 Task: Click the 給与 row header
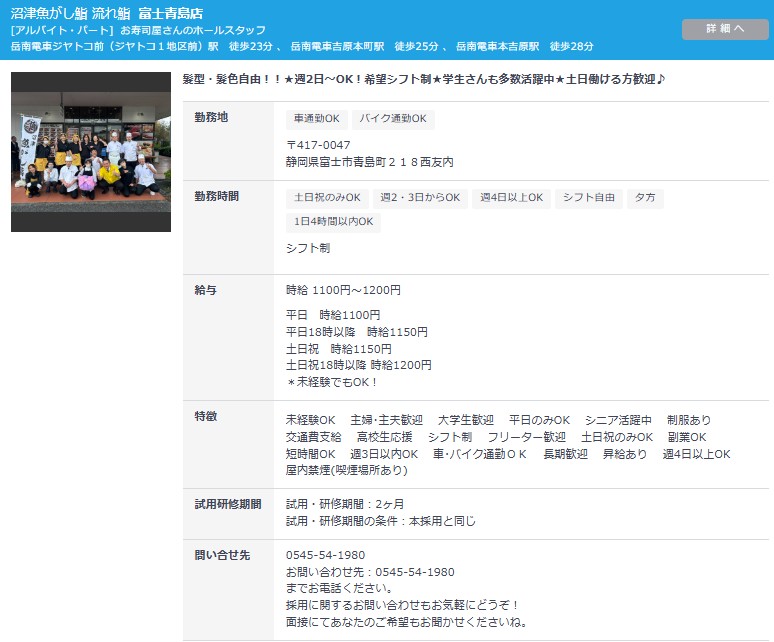tap(205, 290)
